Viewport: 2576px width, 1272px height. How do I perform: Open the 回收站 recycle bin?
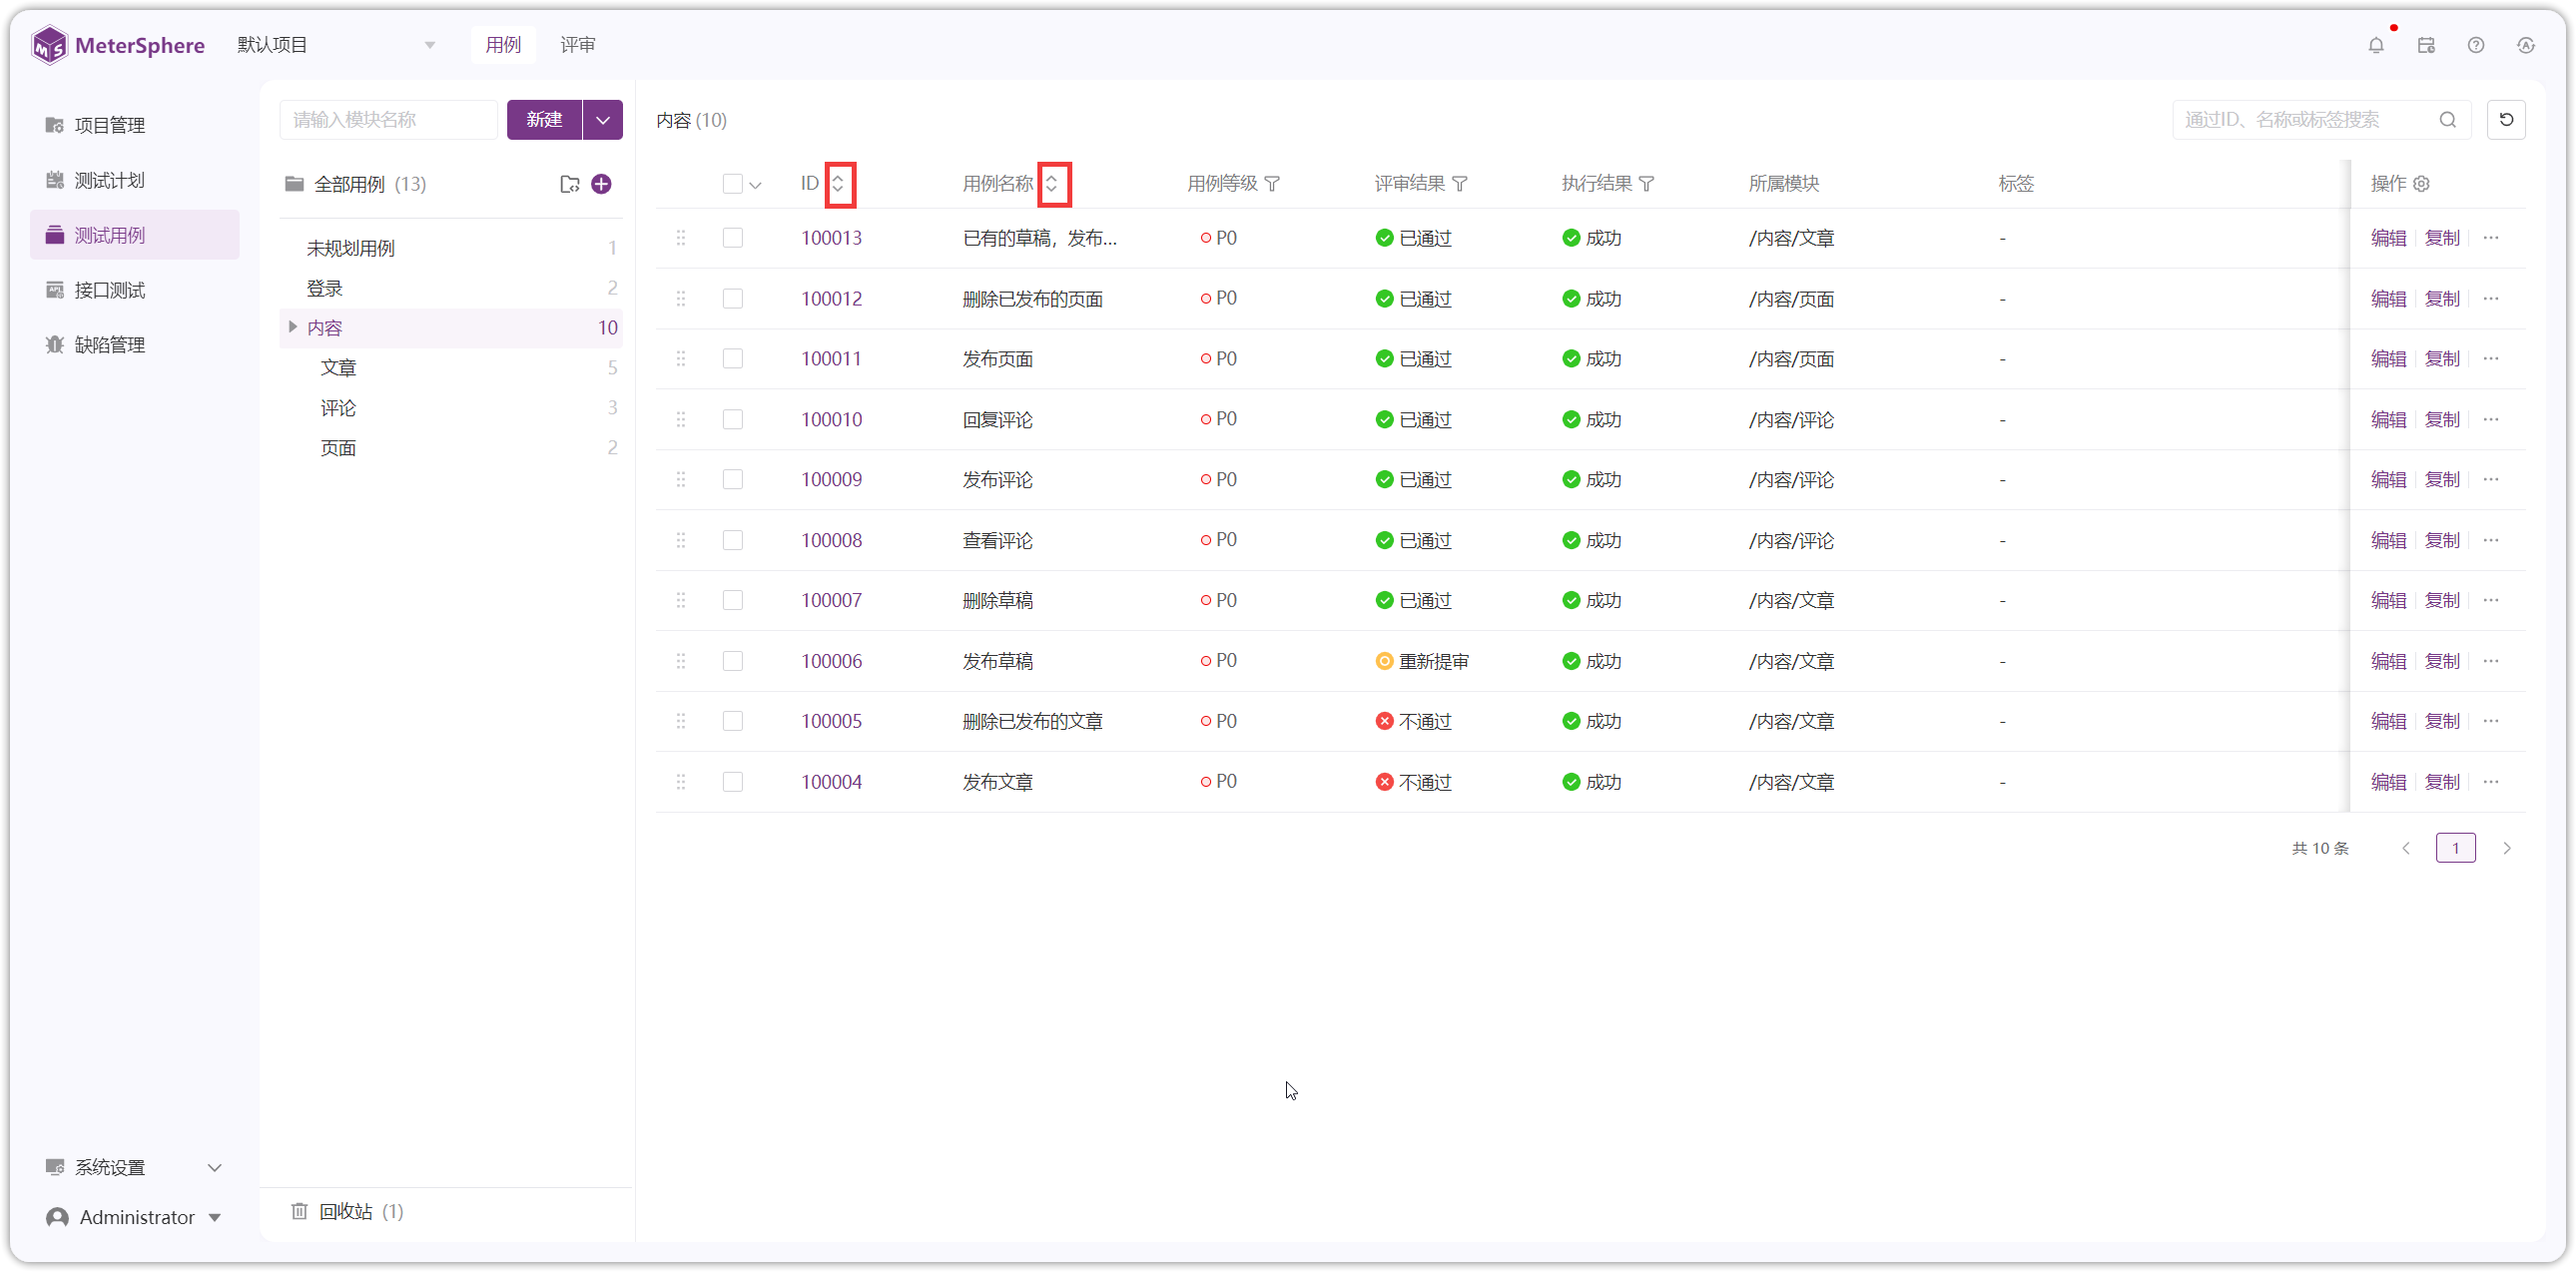(347, 1212)
